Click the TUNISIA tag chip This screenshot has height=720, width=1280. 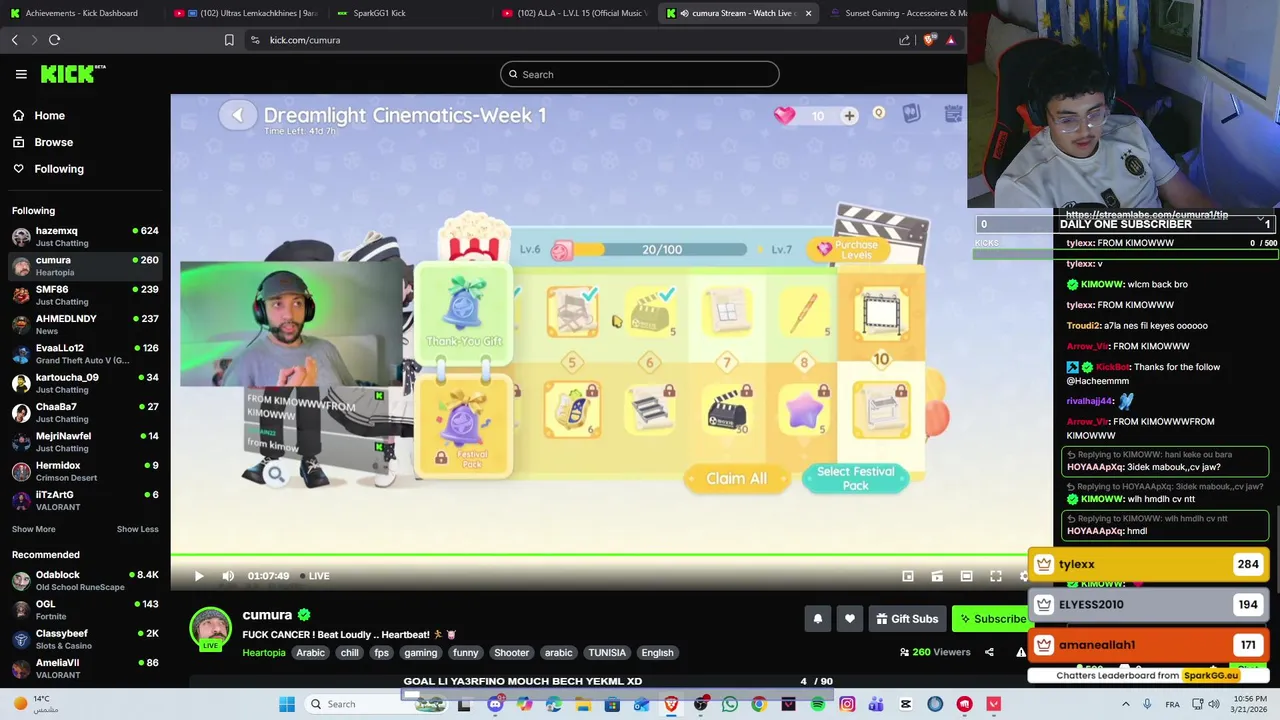click(607, 653)
